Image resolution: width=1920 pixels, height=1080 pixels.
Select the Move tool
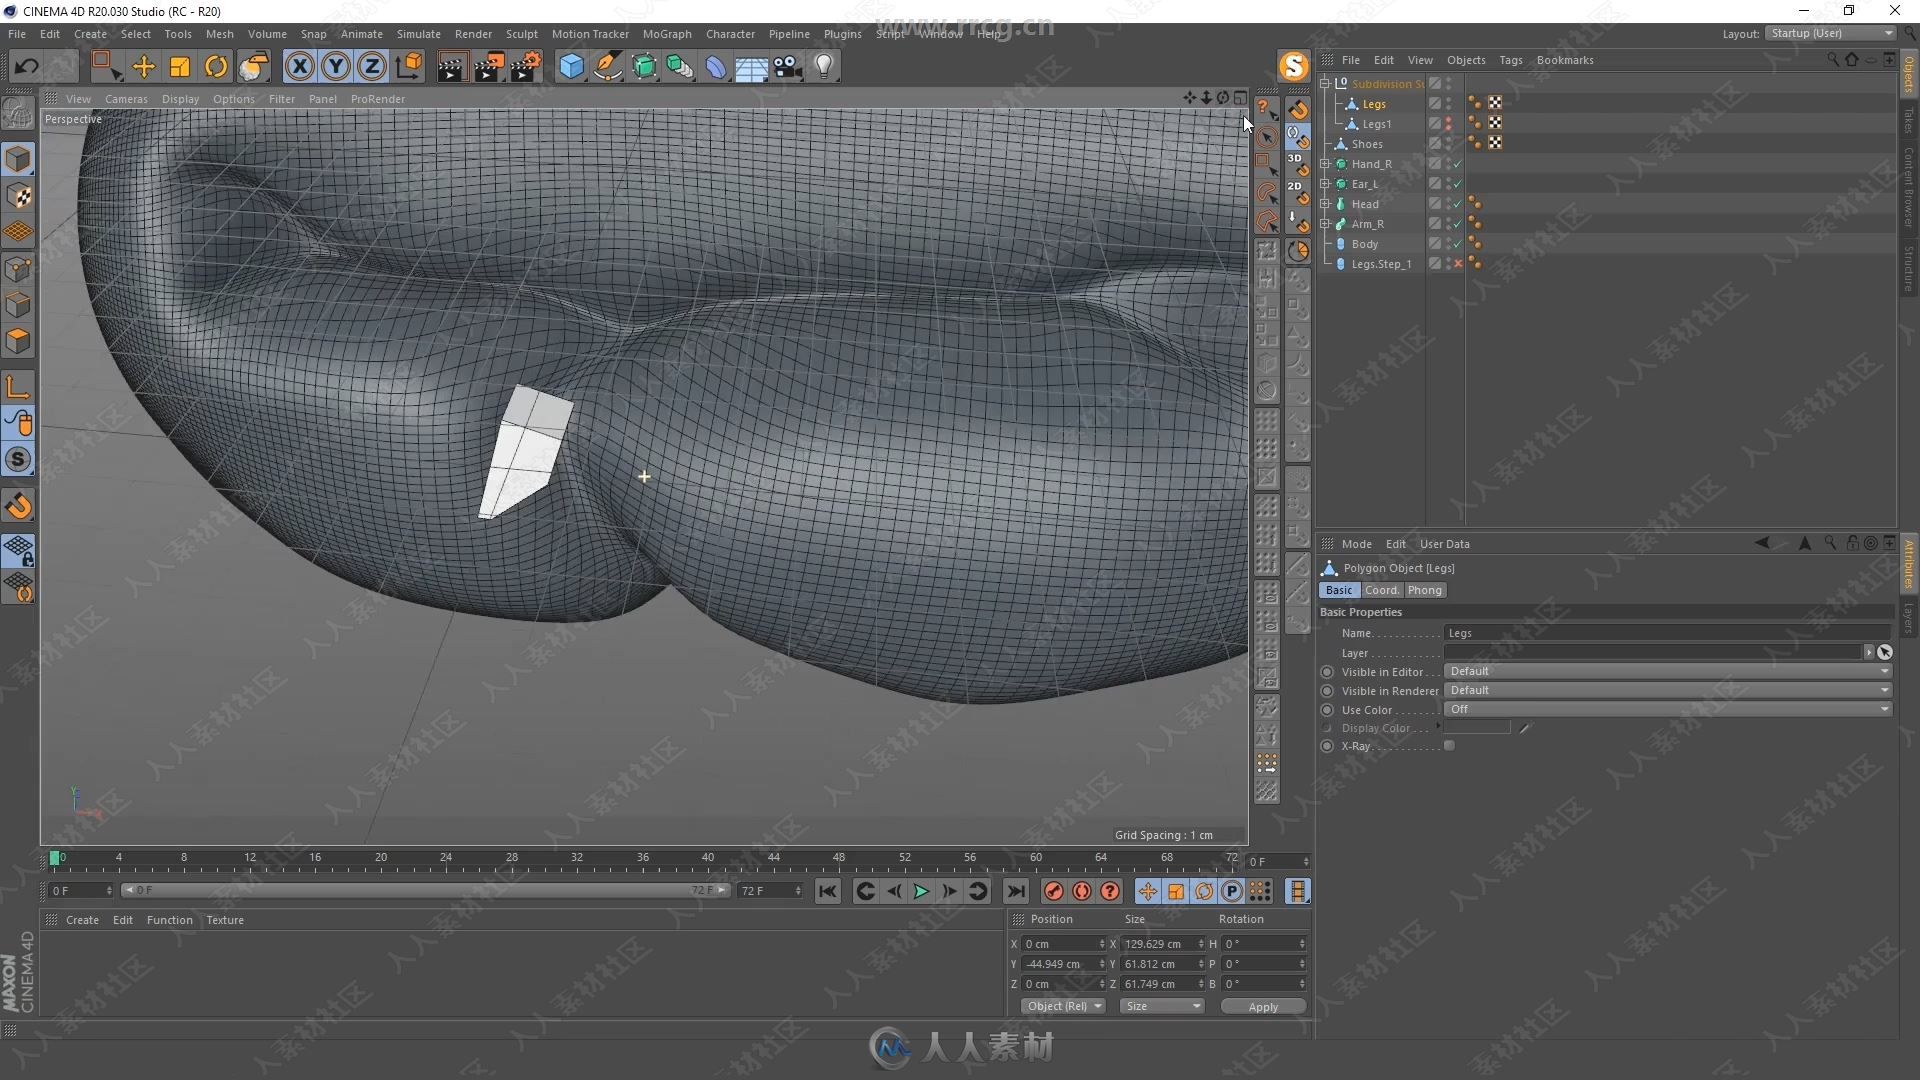(x=144, y=67)
